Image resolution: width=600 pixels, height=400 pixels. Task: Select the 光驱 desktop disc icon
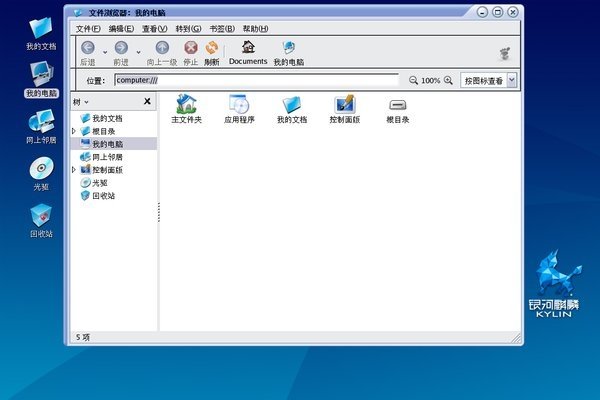pyautogui.click(x=41, y=173)
